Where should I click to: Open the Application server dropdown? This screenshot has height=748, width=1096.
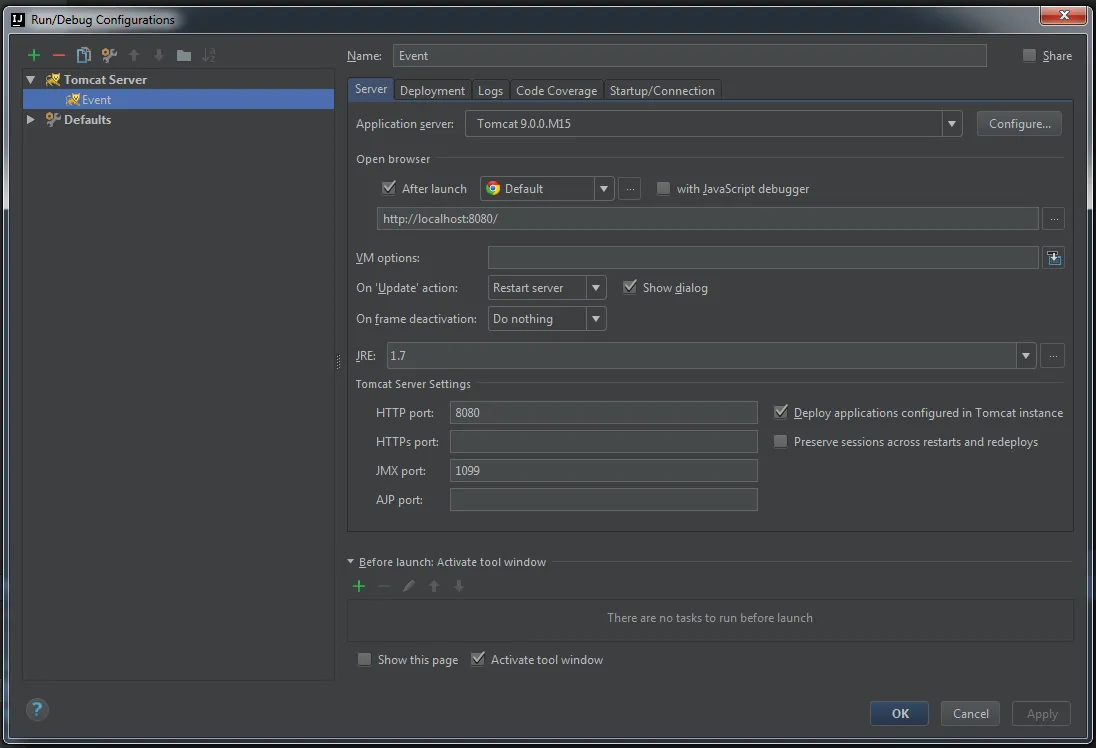pyautogui.click(x=951, y=124)
